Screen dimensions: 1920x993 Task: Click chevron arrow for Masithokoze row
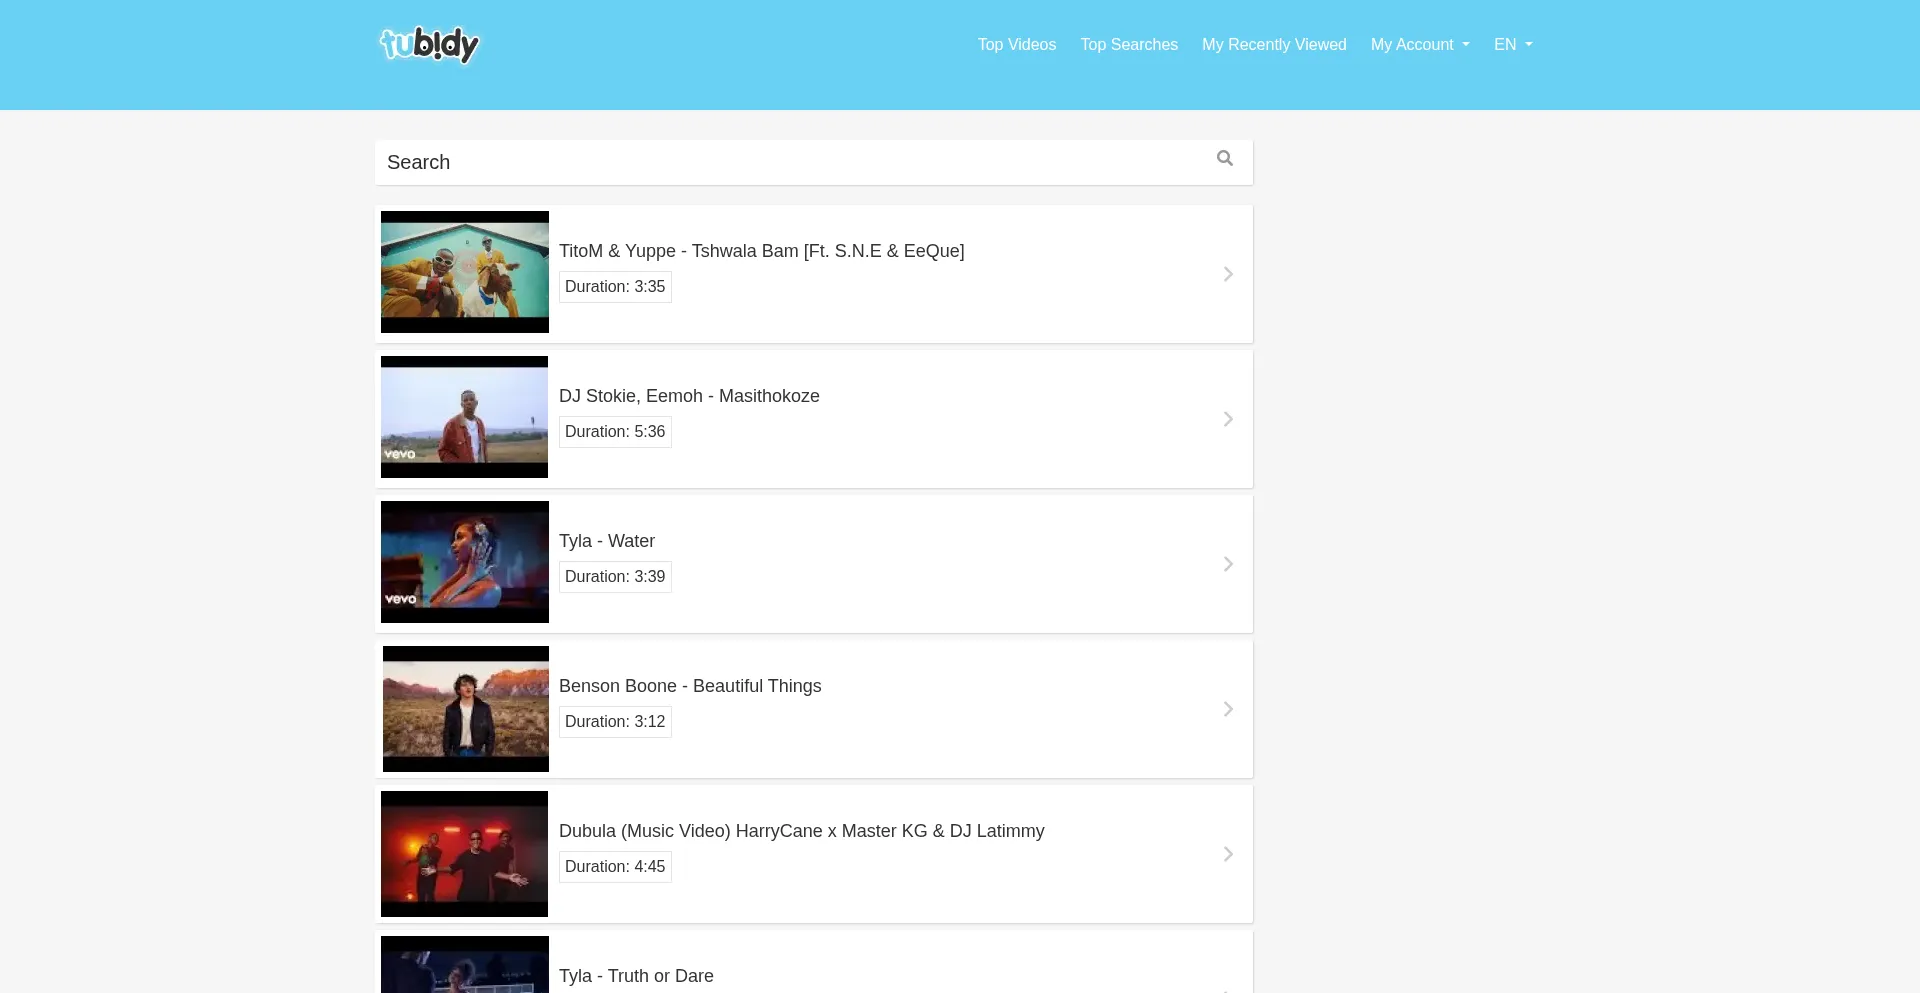[1227, 419]
